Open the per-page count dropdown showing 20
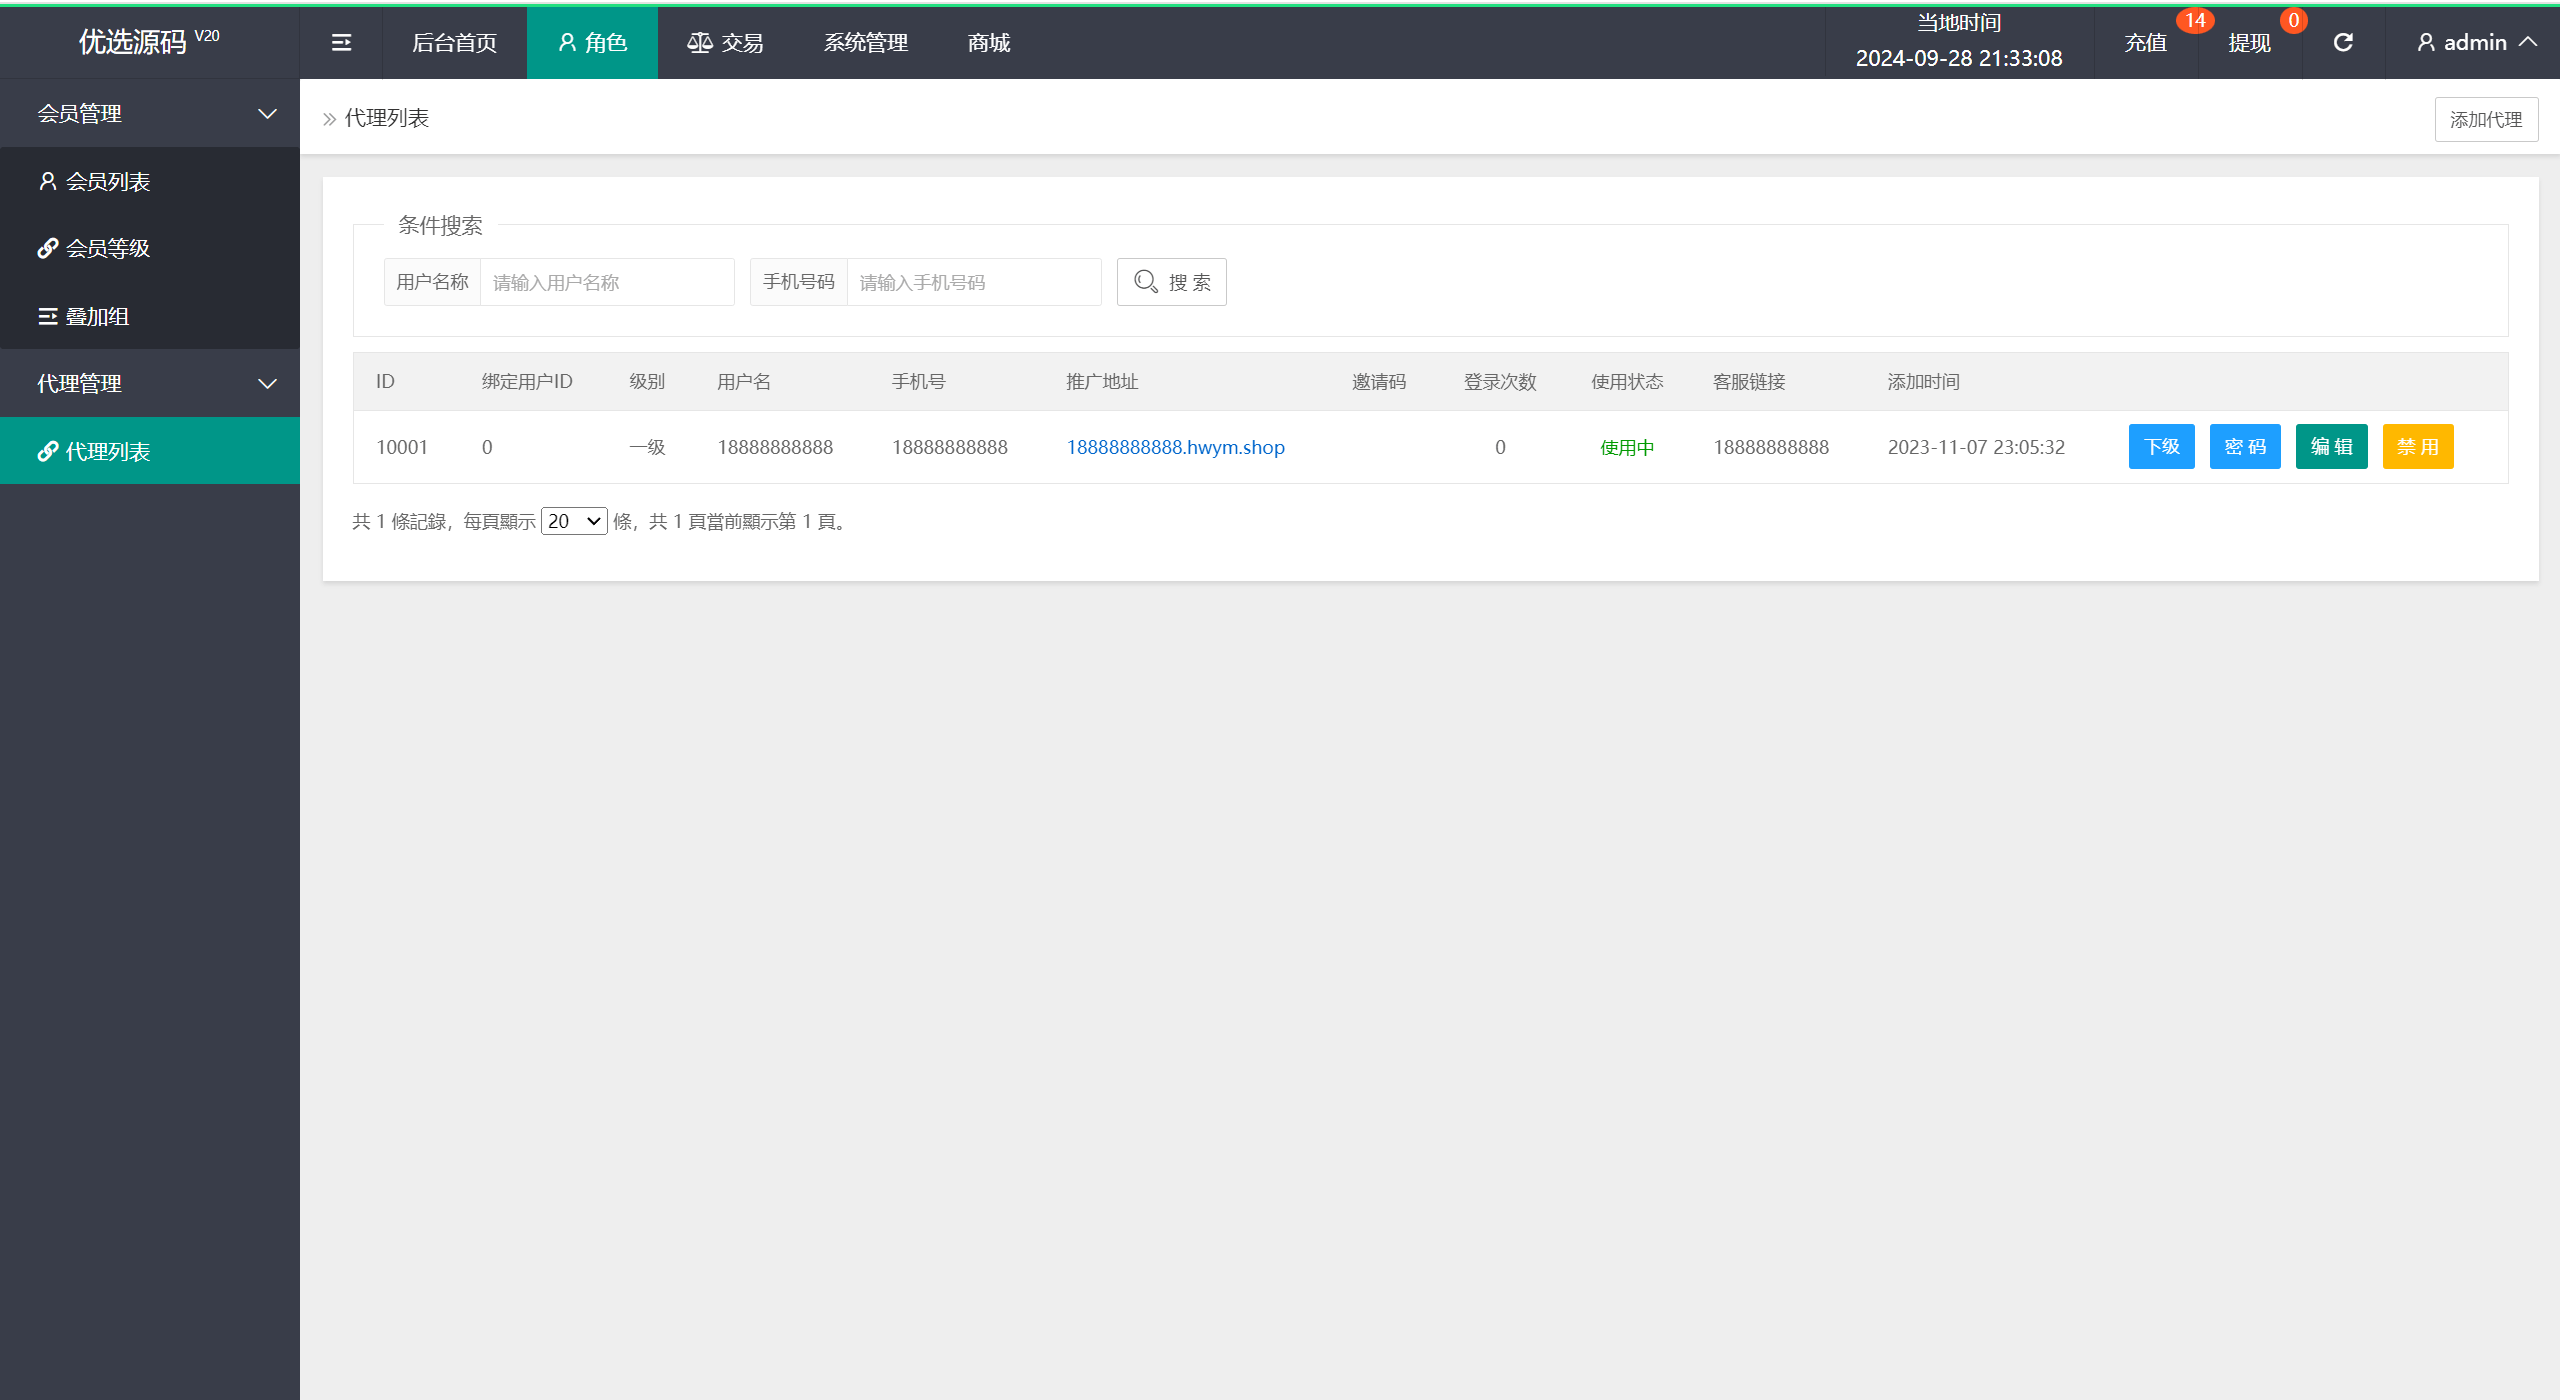2560x1400 pixels. (x=574, y=521)
